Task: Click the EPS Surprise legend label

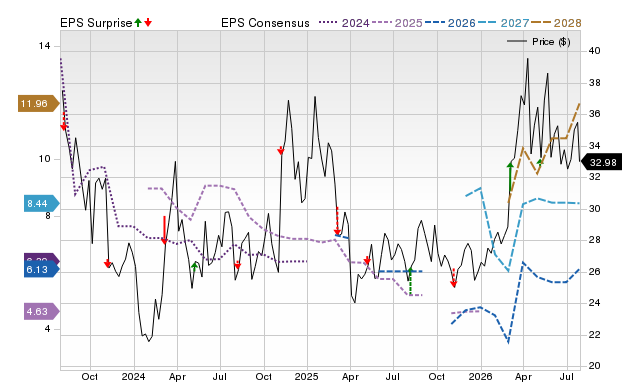Action: coord(96,23)
